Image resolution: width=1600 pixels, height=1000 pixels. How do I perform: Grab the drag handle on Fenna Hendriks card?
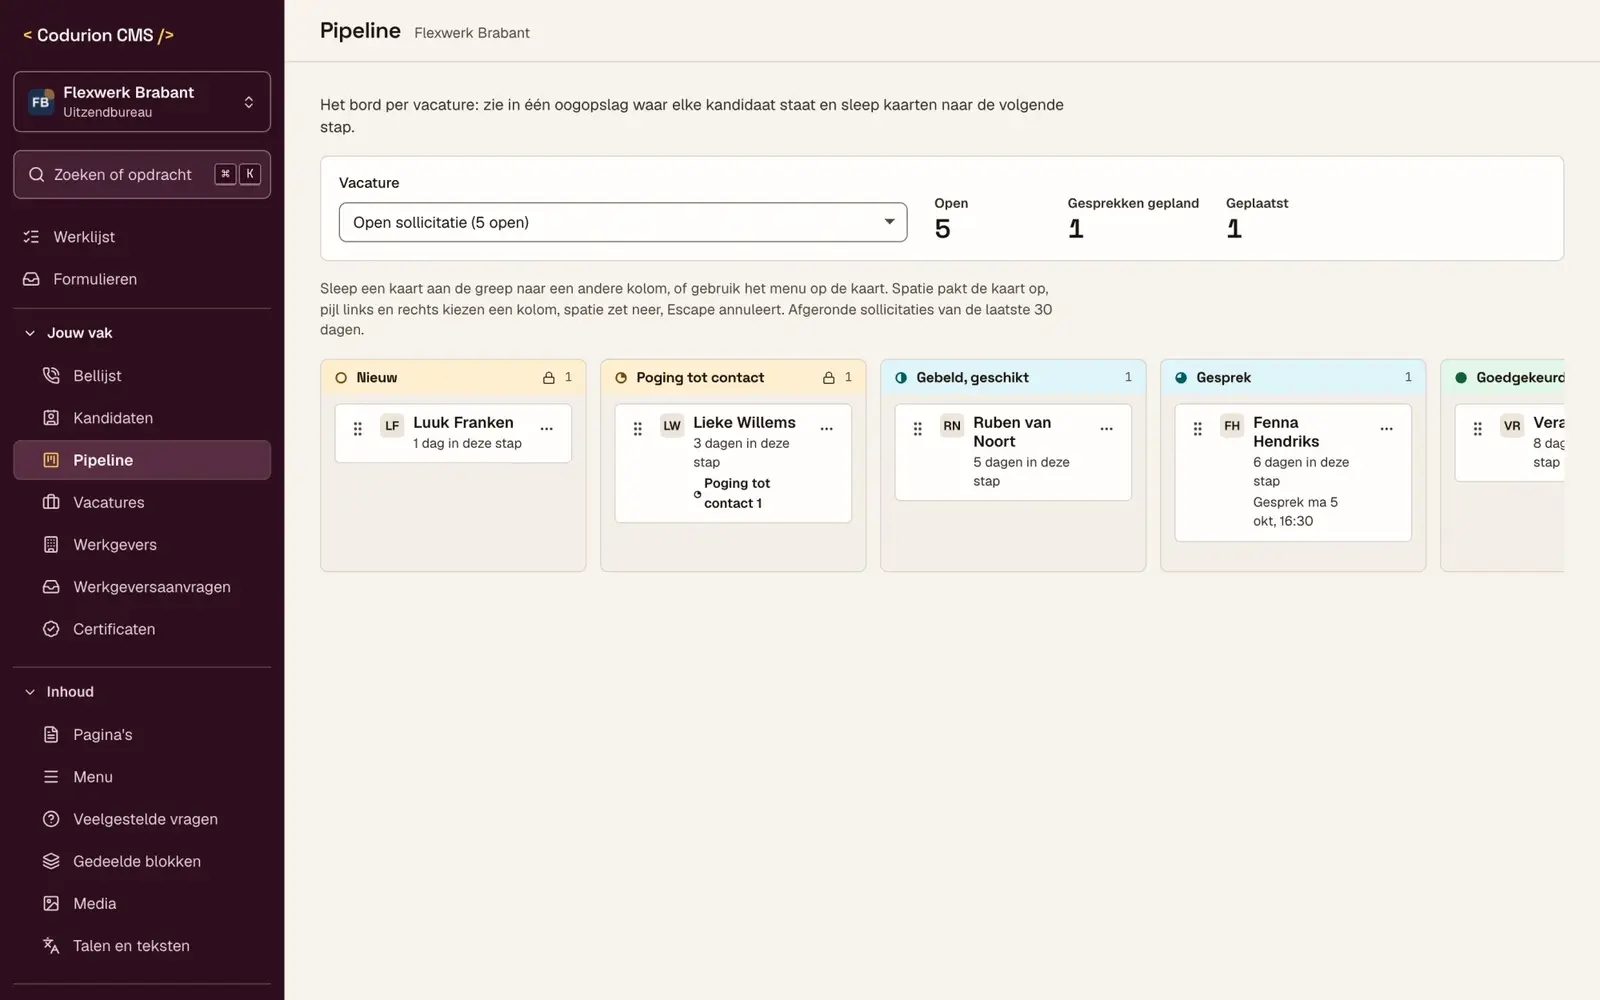1197,428
